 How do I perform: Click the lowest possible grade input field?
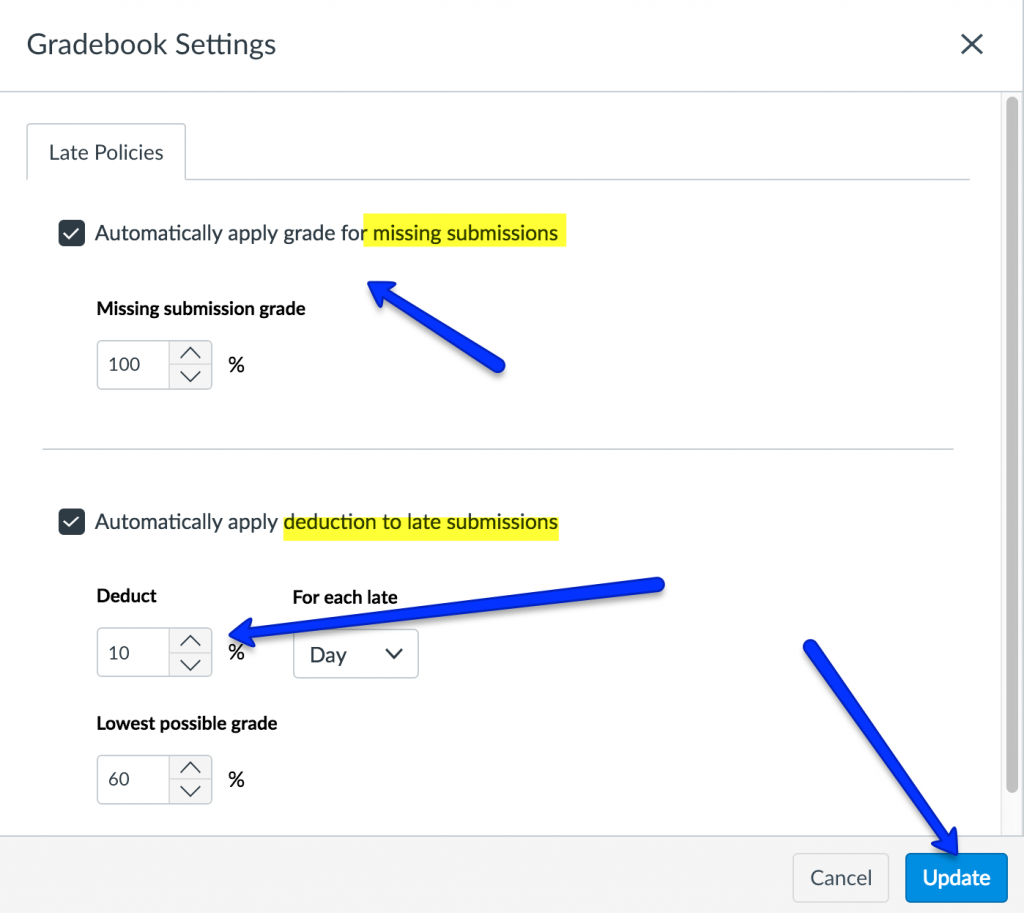click(133, 779)
